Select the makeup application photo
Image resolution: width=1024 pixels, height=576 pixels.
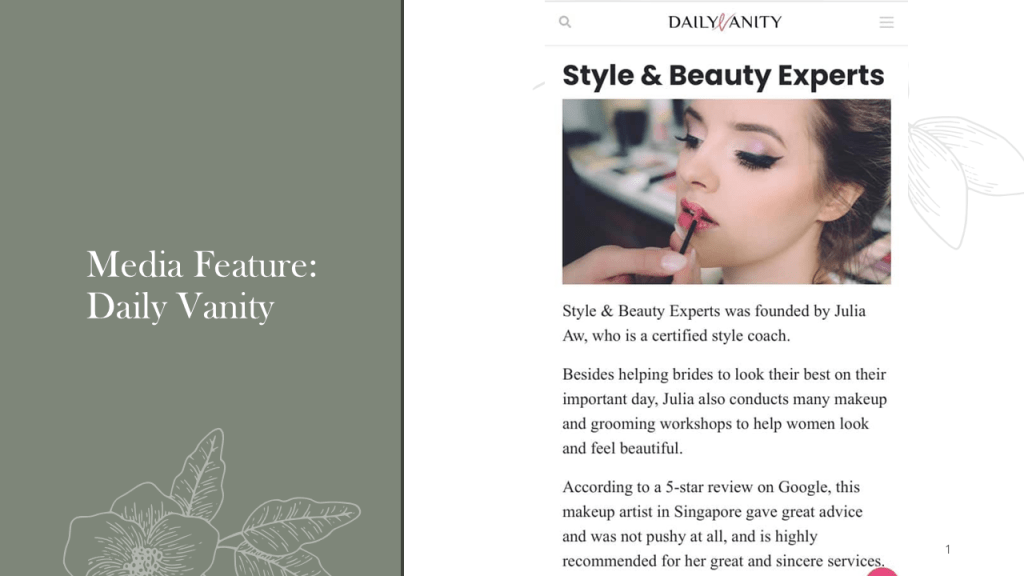(x=726, y=191)
